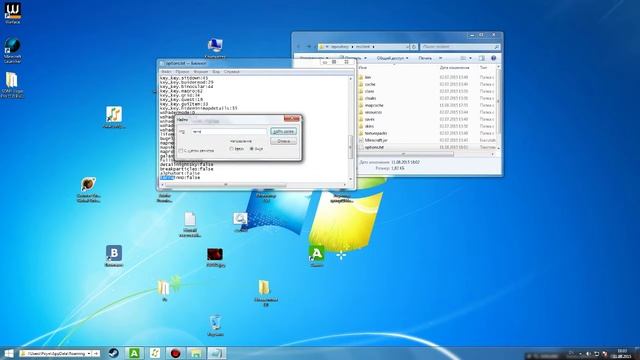640x360 pixels.
Task: Click the Notepad vertical scrollbar thumb
Action: [x=350, y=147]
